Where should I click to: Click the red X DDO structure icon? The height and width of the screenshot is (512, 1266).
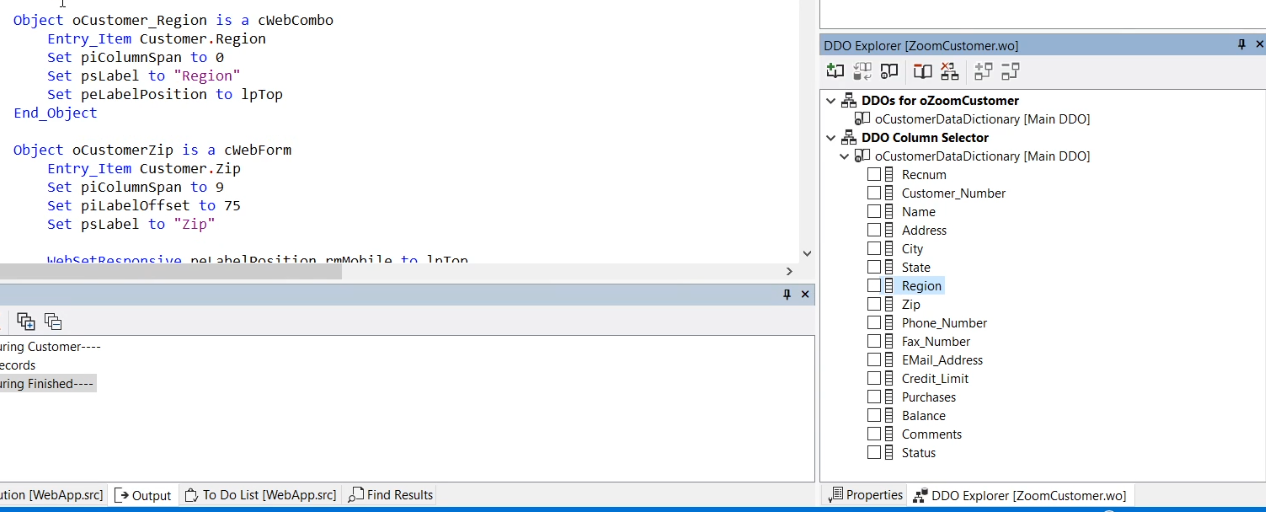coord(949,71)
